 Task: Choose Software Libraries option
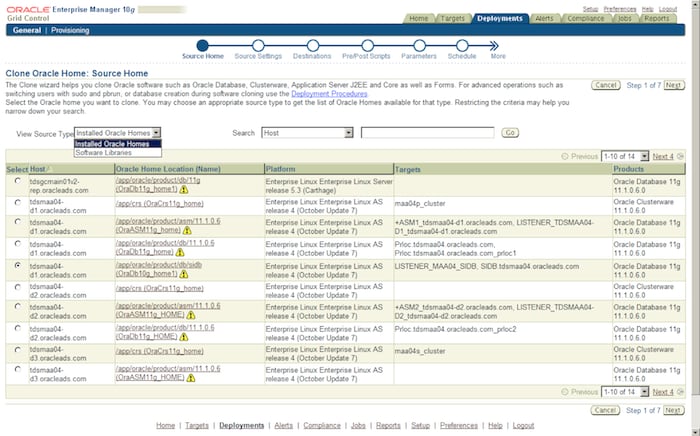pos(118,153)
